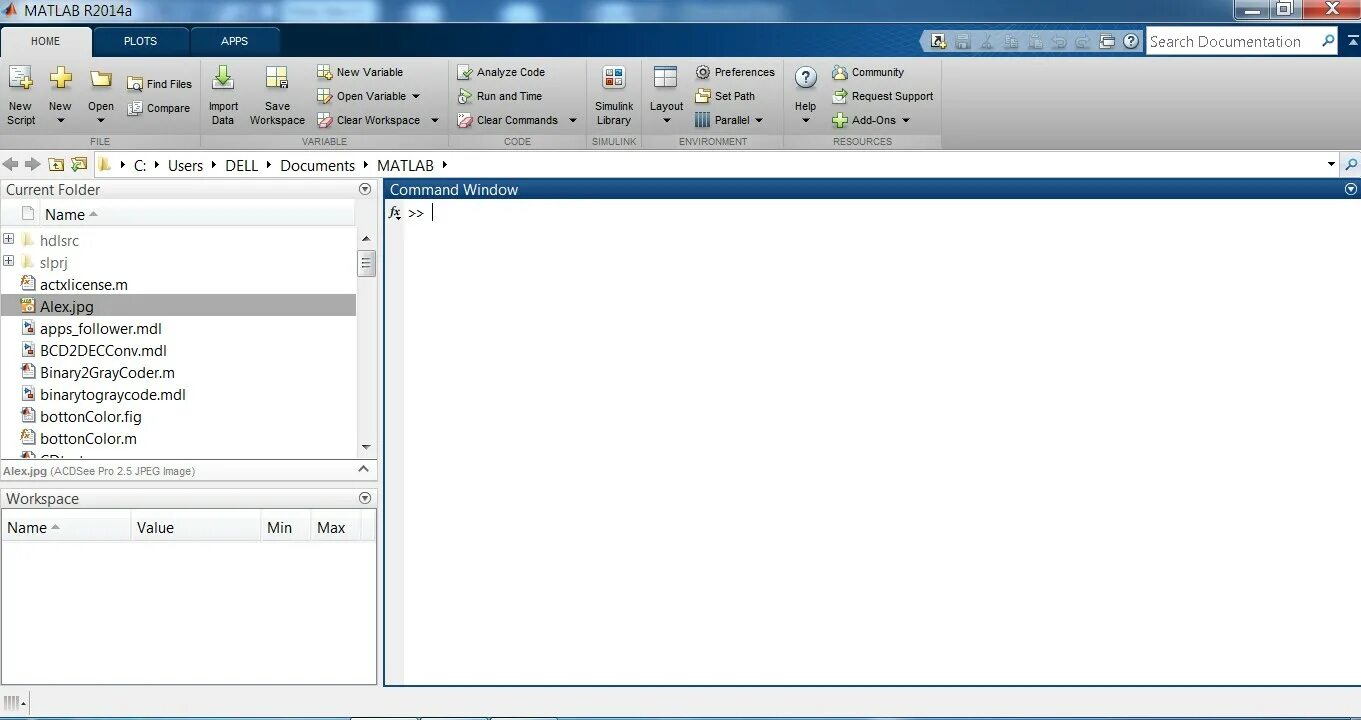Screen dimensions: 1361x720
Task: Expand the hdlsrc folder tree node
Action: tap(9, 239)
